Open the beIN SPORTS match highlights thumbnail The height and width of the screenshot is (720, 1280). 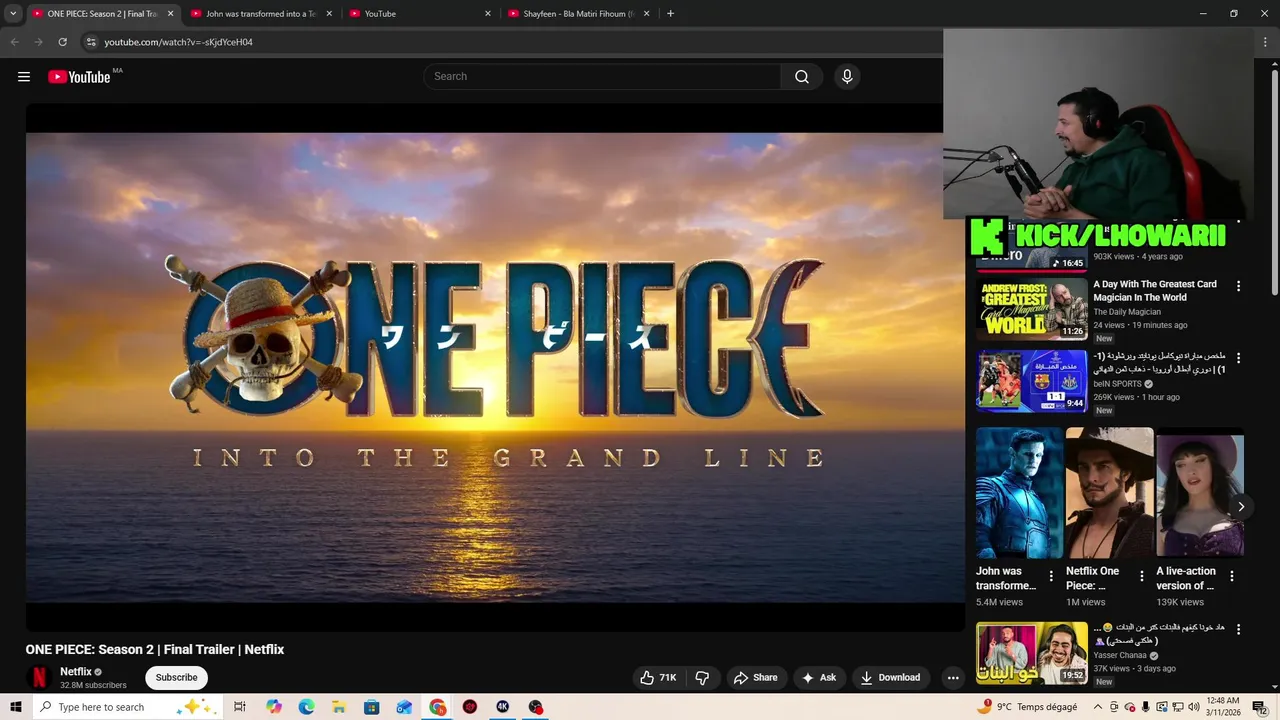[1032, 381]
